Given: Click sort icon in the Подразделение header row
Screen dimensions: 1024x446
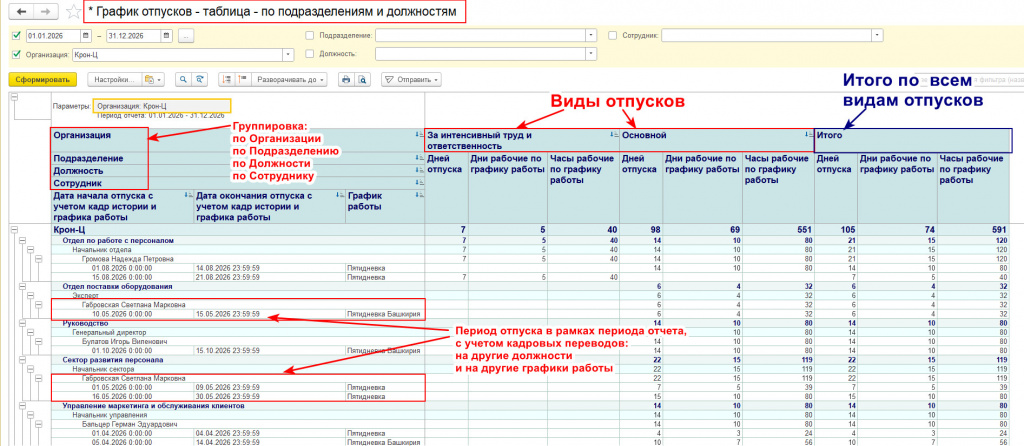Looking at the screenshot, I should coord(419,159).
